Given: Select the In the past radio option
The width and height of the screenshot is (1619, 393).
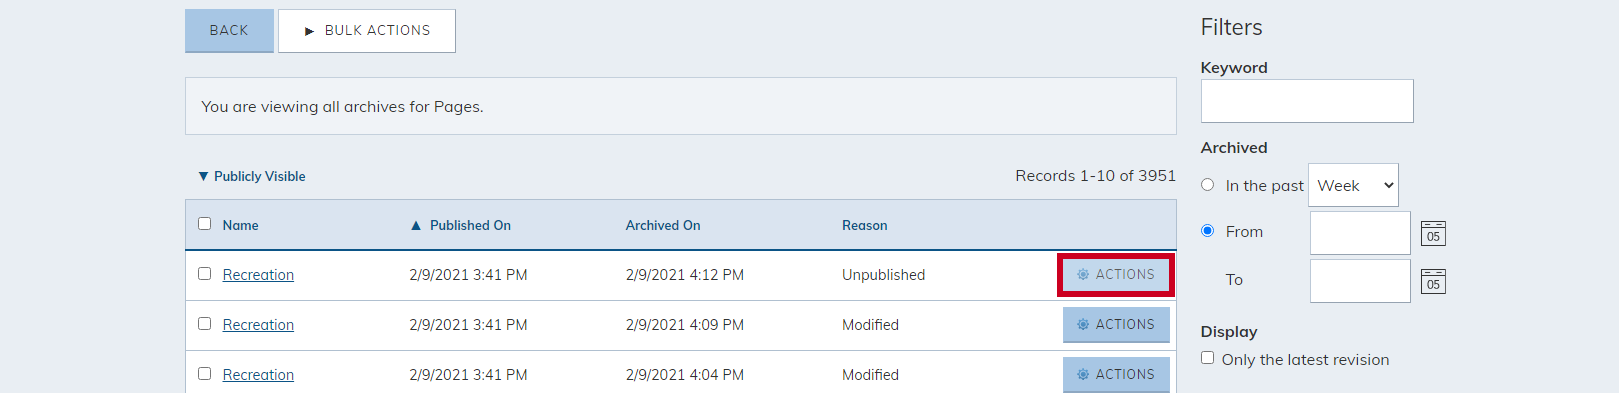Looking at the screenshot, I should coord(1208,185).
